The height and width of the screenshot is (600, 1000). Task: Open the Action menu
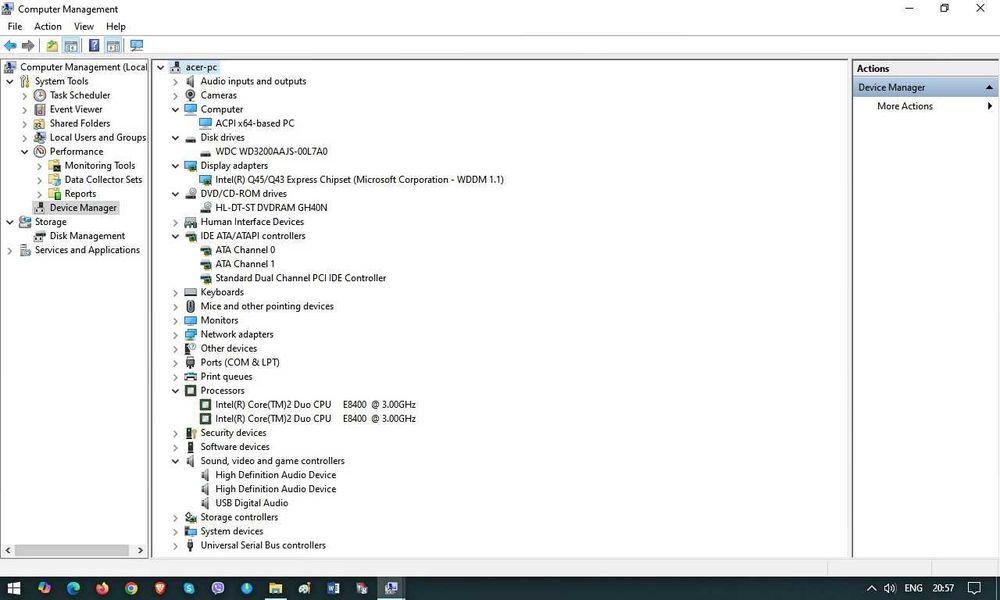(x=48, y=26)
